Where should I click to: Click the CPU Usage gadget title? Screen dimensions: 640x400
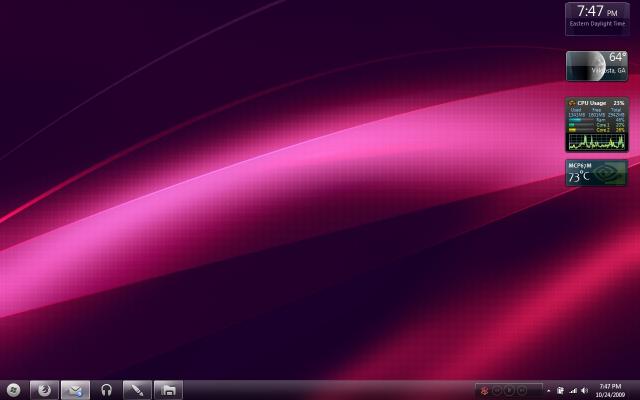click(591, 103)
